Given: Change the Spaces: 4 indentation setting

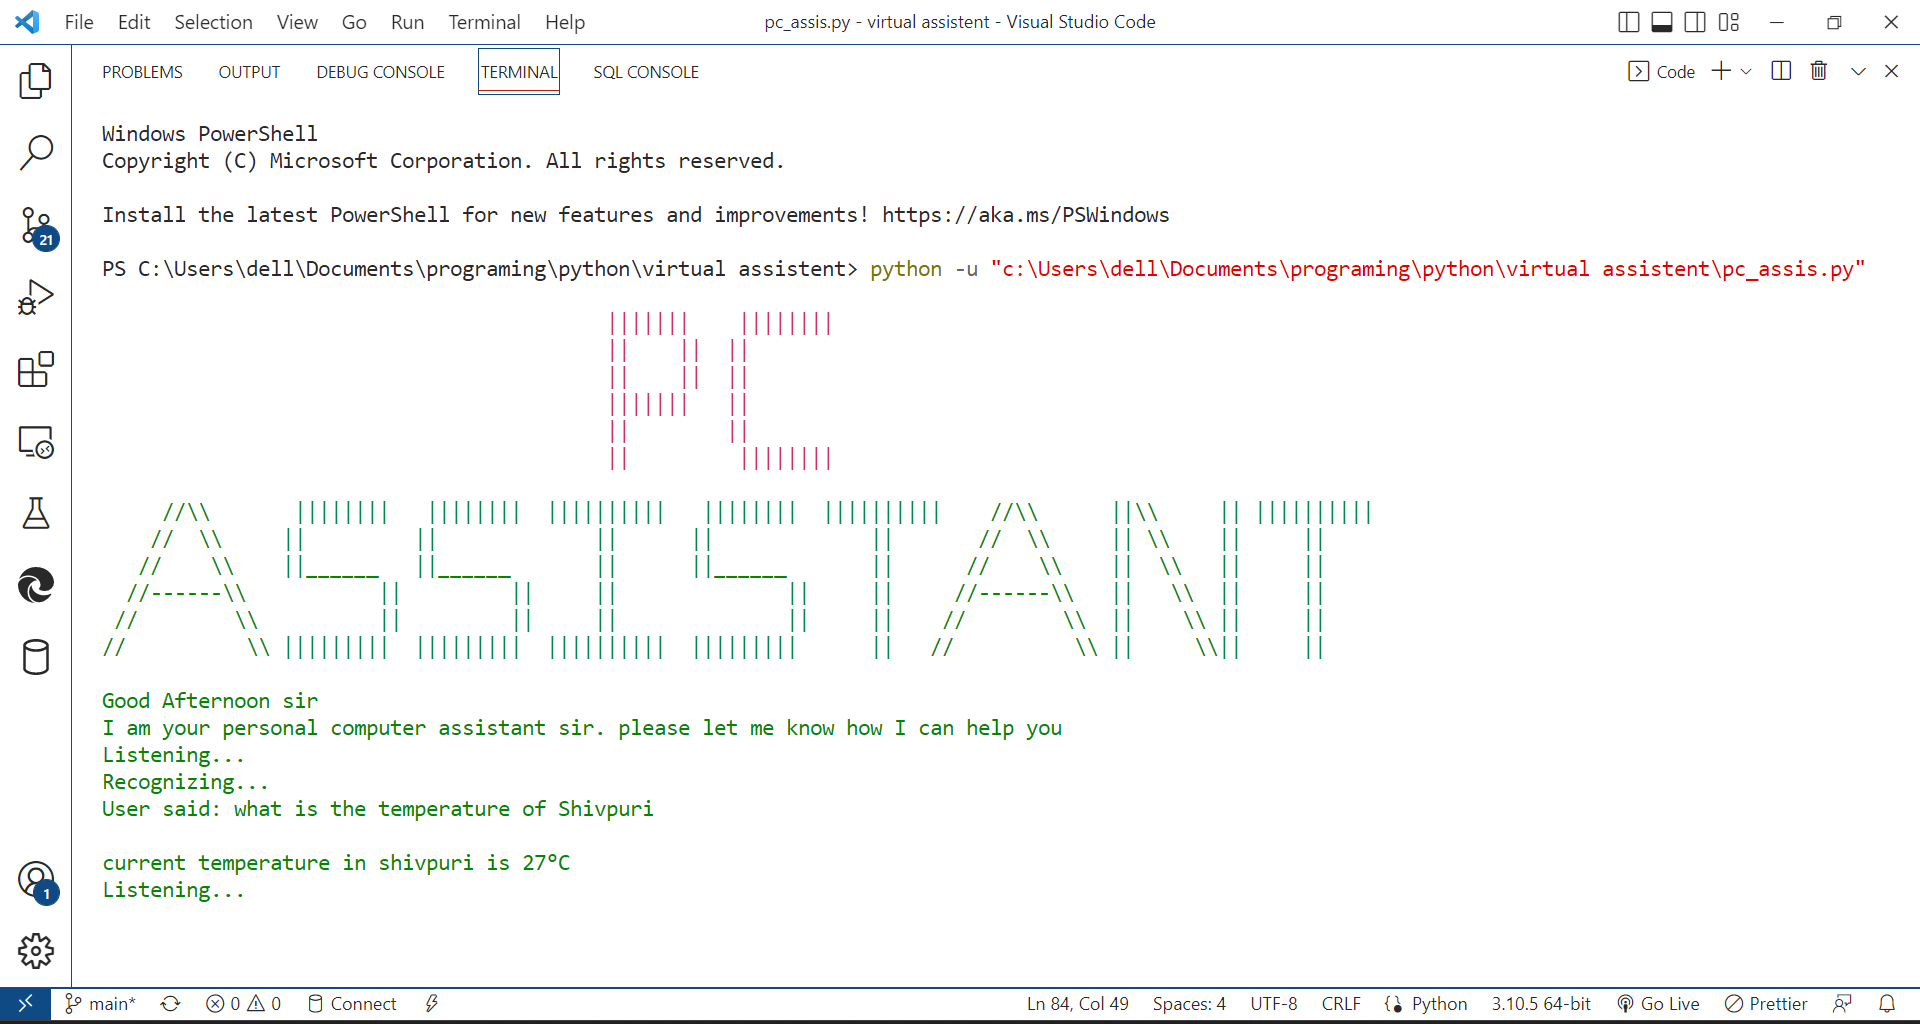Looking at the screenshot, I should click(x=1189, y=1003).
